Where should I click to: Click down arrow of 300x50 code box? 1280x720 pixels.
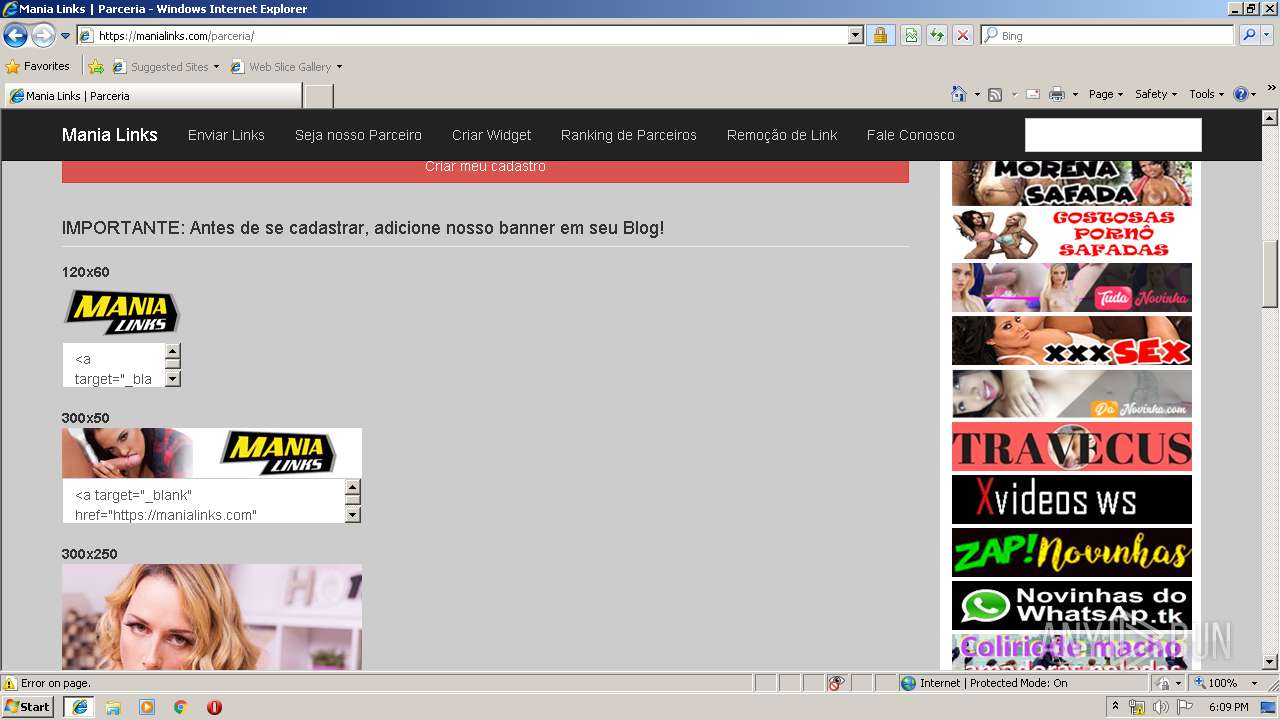pos(353,515)
